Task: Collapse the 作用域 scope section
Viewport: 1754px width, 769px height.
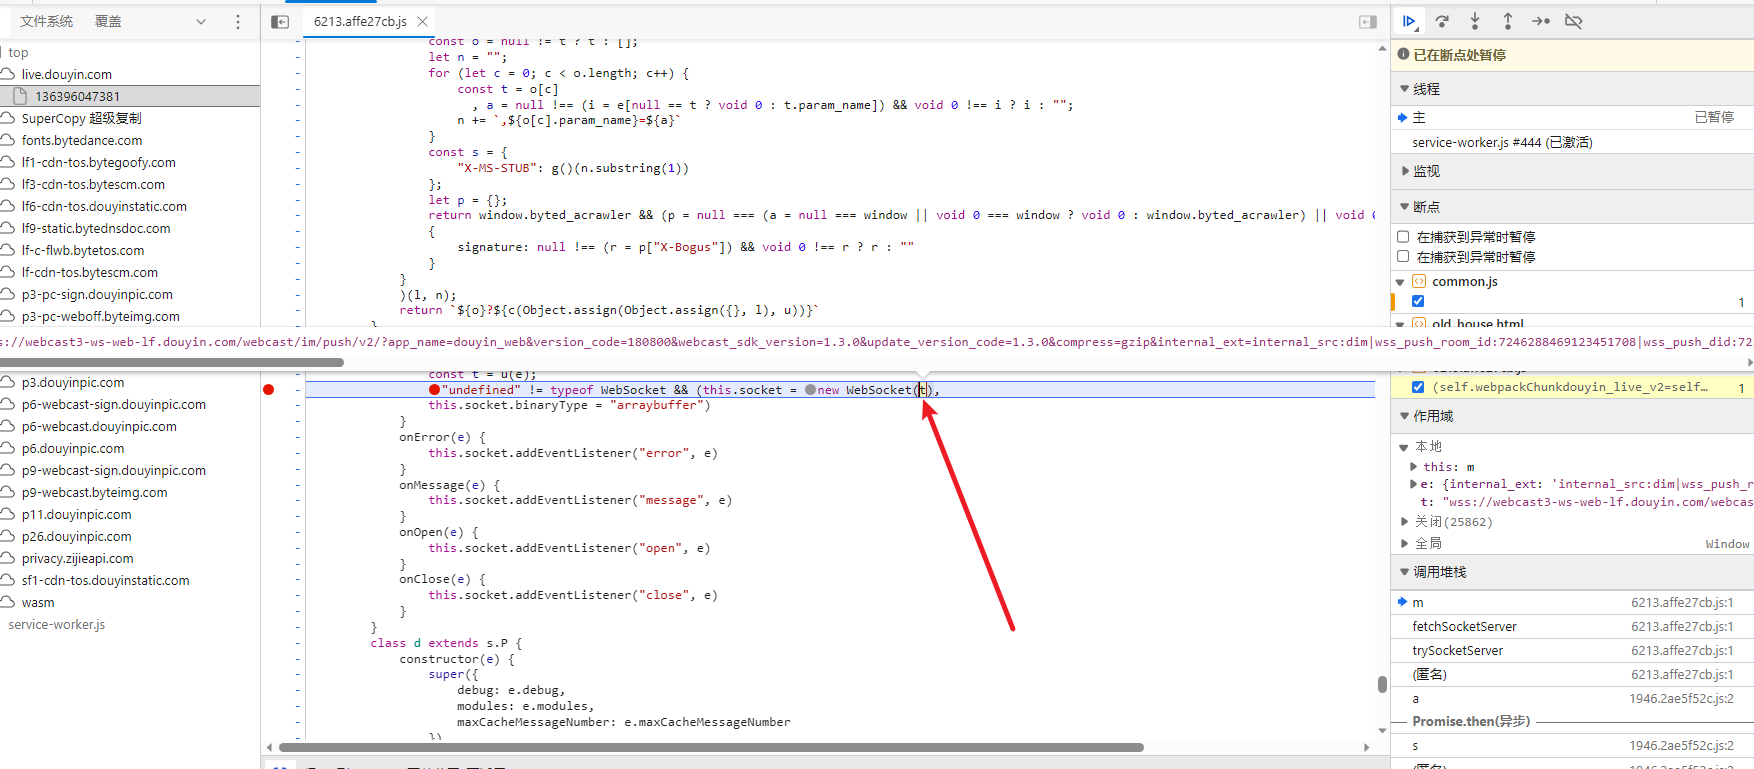Action: (1405, 416)
